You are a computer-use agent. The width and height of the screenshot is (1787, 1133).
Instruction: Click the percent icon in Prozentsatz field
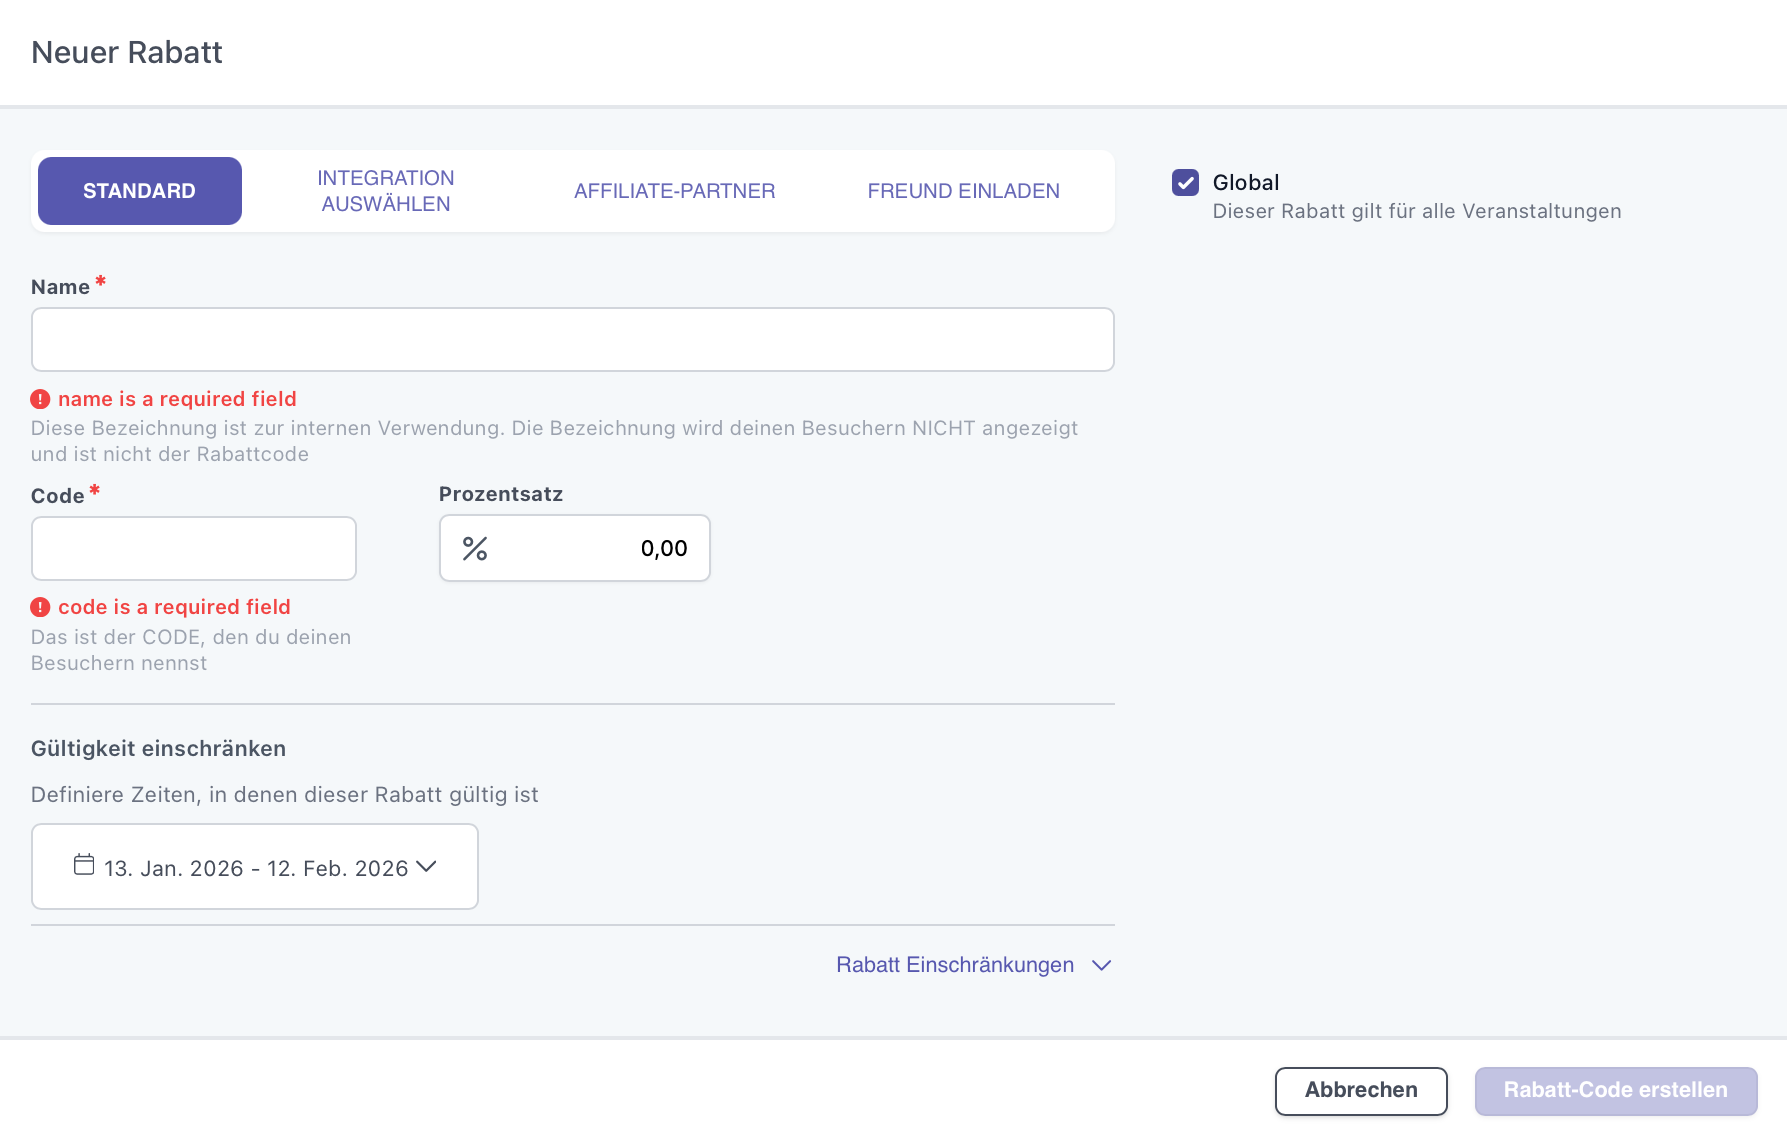click(475, 548)
